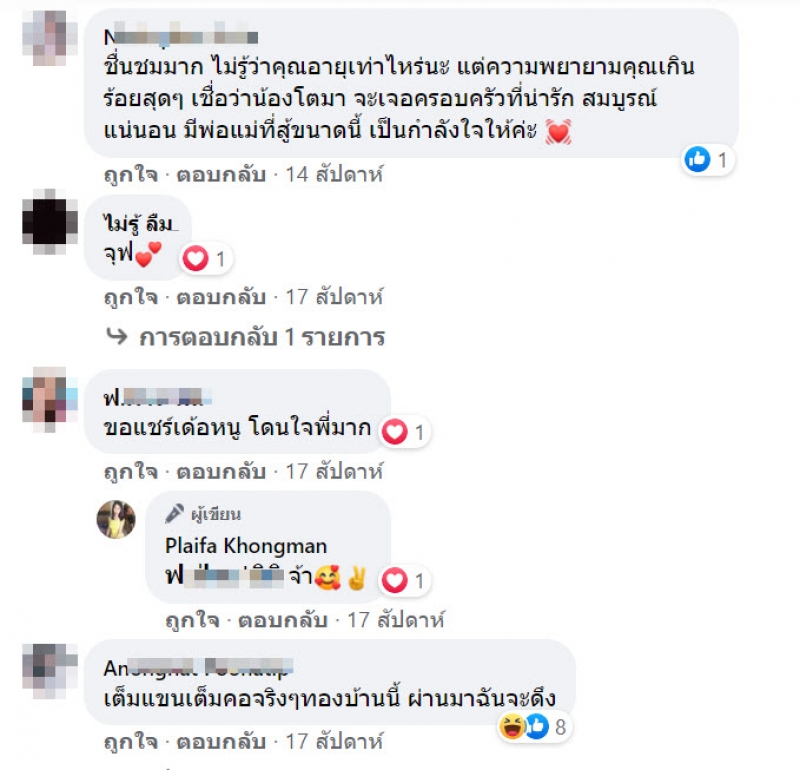Click 17 สัปดาห์ timestamp under Plaifa's reply
This screenshot has width=800, height=770.
click(x=396, y=620)
